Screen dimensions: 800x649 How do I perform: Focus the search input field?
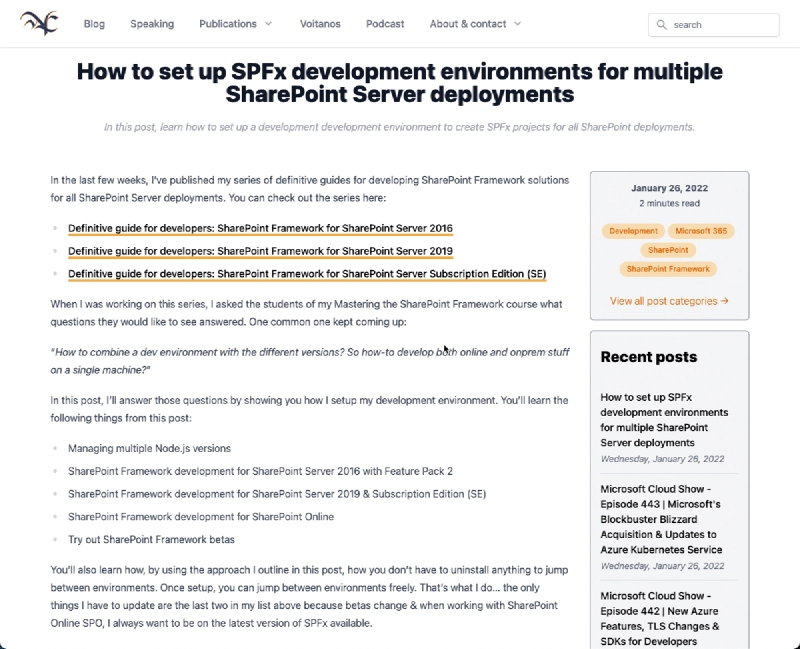click(x=713, y=24)
